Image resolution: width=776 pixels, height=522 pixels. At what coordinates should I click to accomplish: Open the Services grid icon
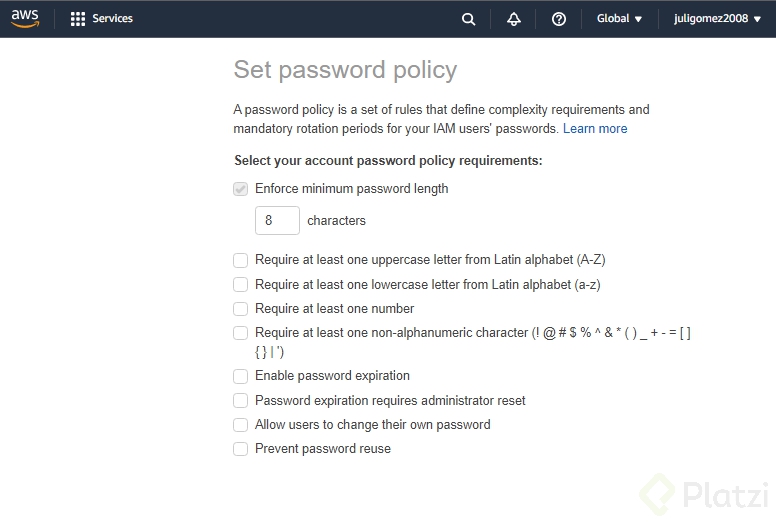(x=78, y=18)
